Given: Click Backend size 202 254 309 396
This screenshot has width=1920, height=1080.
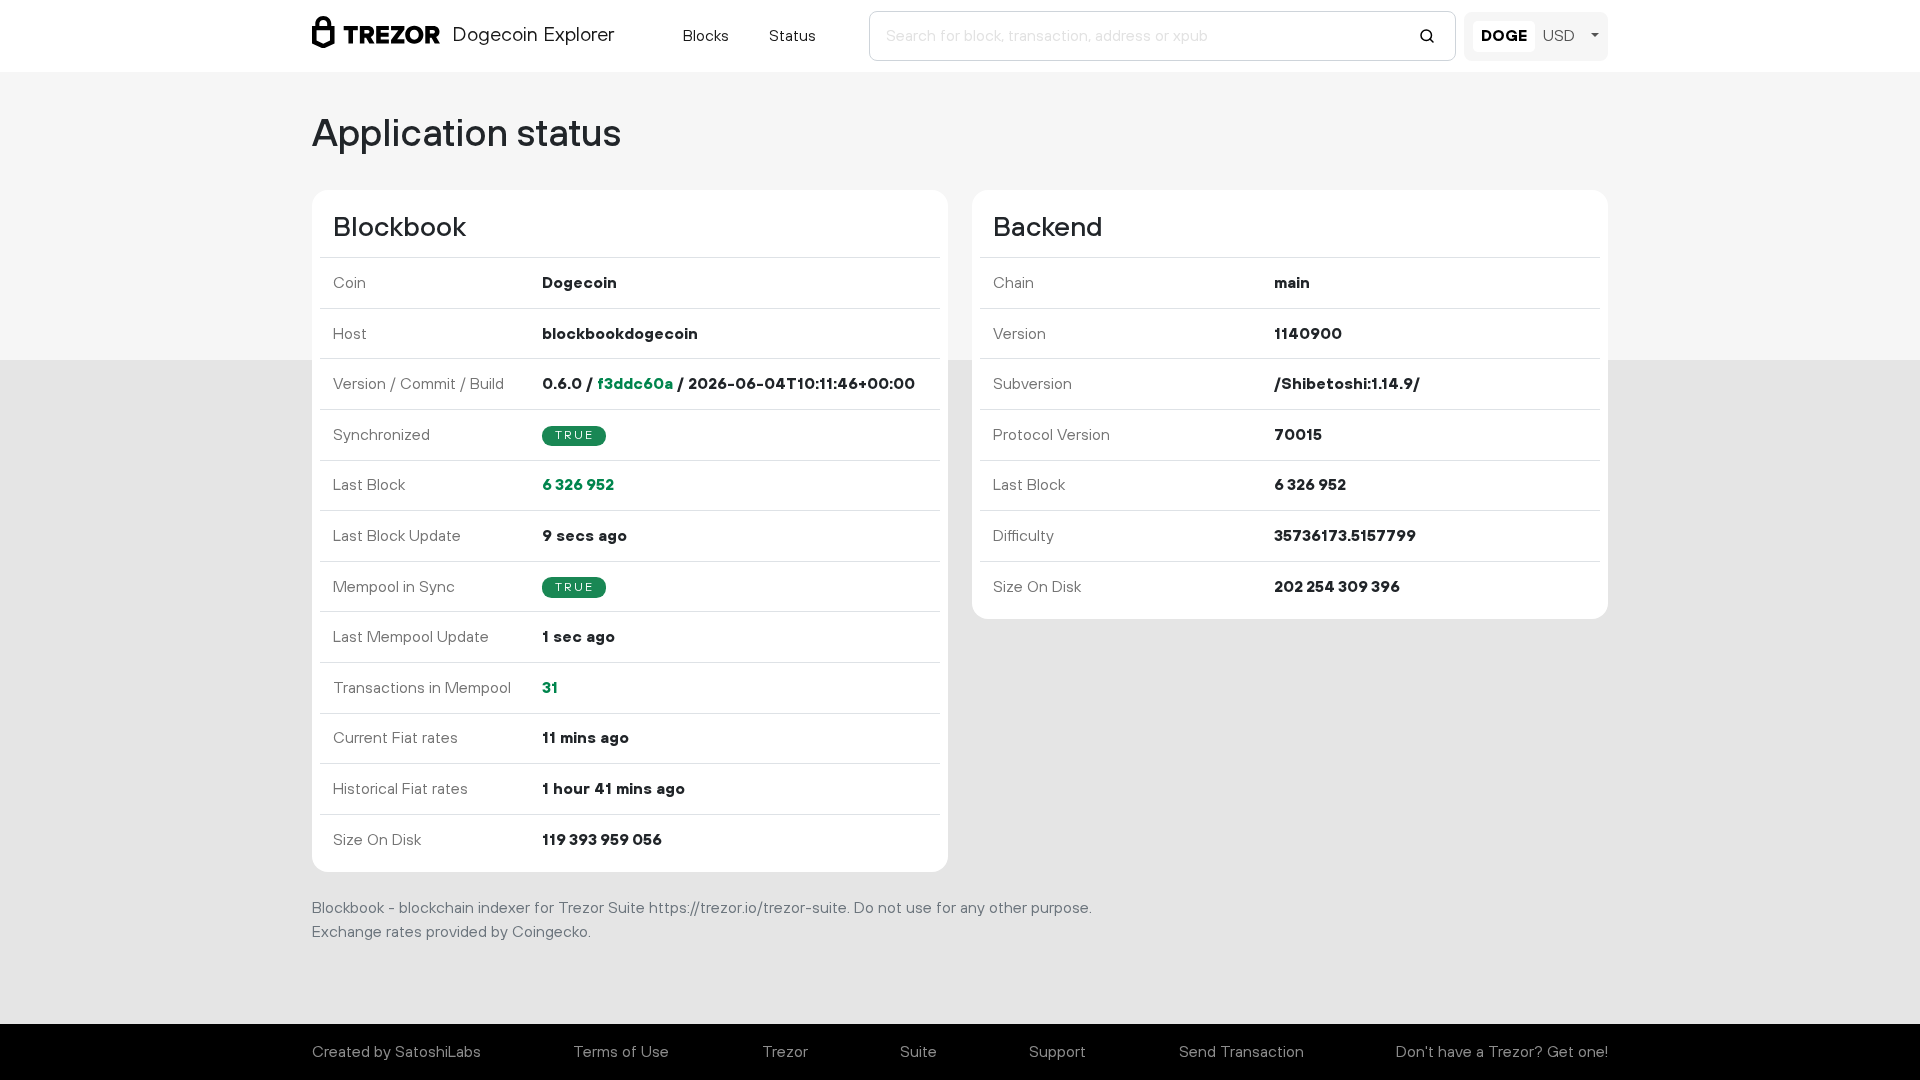Looking at the screenshot, I should [1337, 587].
